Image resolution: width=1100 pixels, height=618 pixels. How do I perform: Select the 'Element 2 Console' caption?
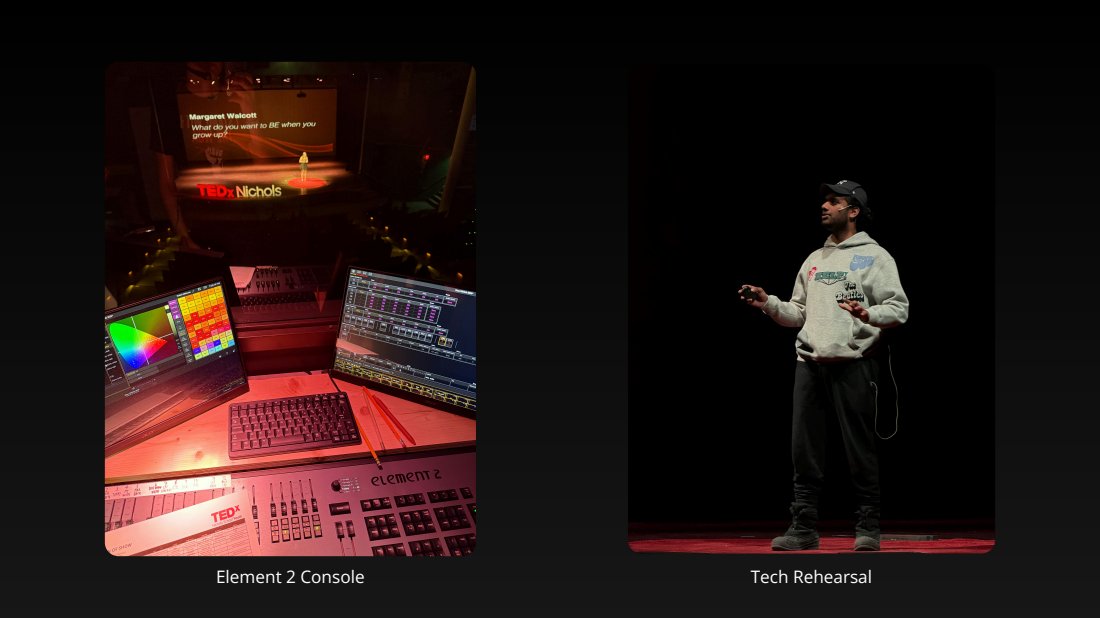coord(290,577)
